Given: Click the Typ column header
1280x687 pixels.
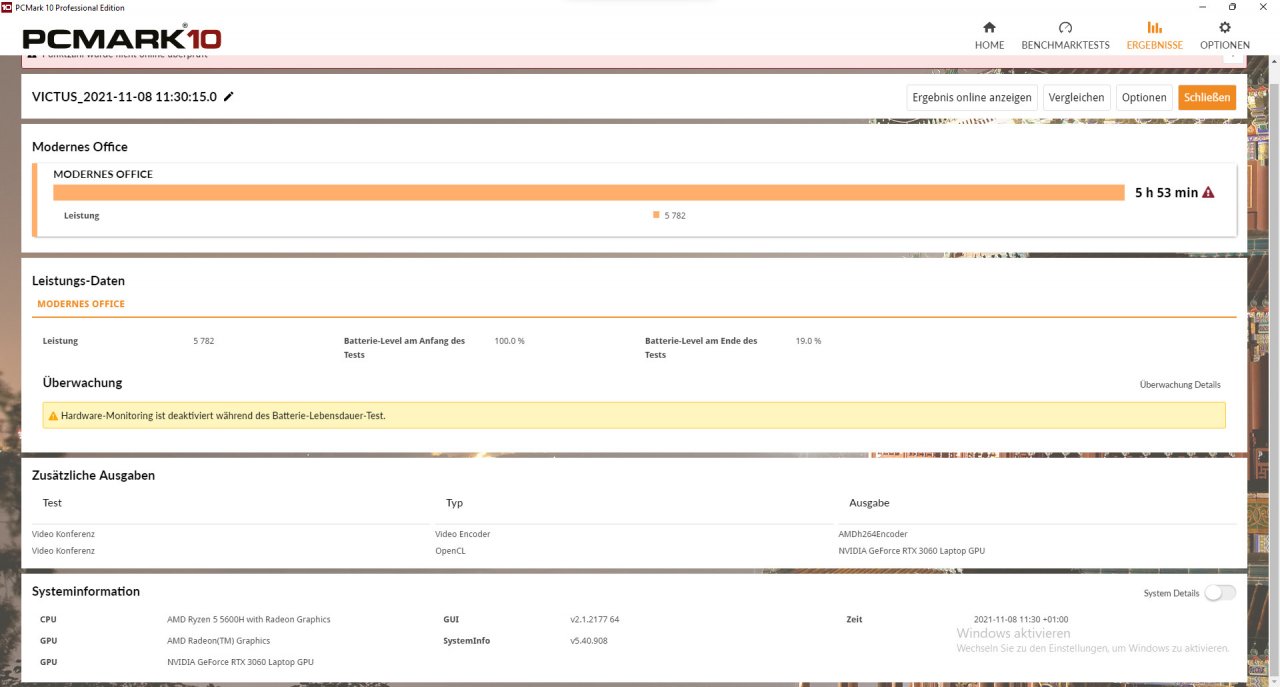Looking at the screenshot, I should [454, 503].
